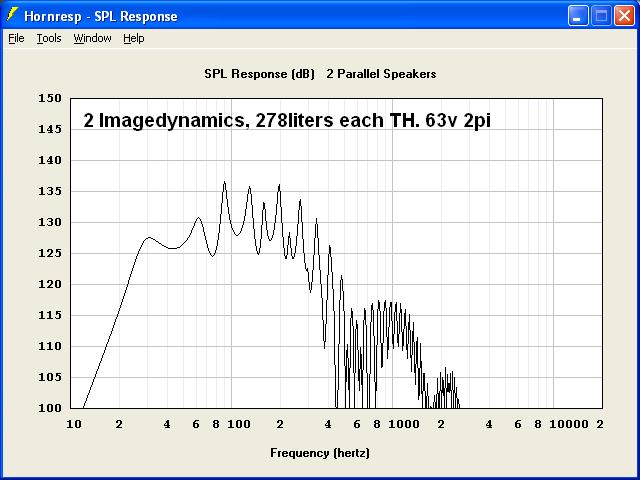Click the Hornresp - SPL Response title bar text
Image resolution: width=640 pixels, height=480 pixels.
[101, 16]
